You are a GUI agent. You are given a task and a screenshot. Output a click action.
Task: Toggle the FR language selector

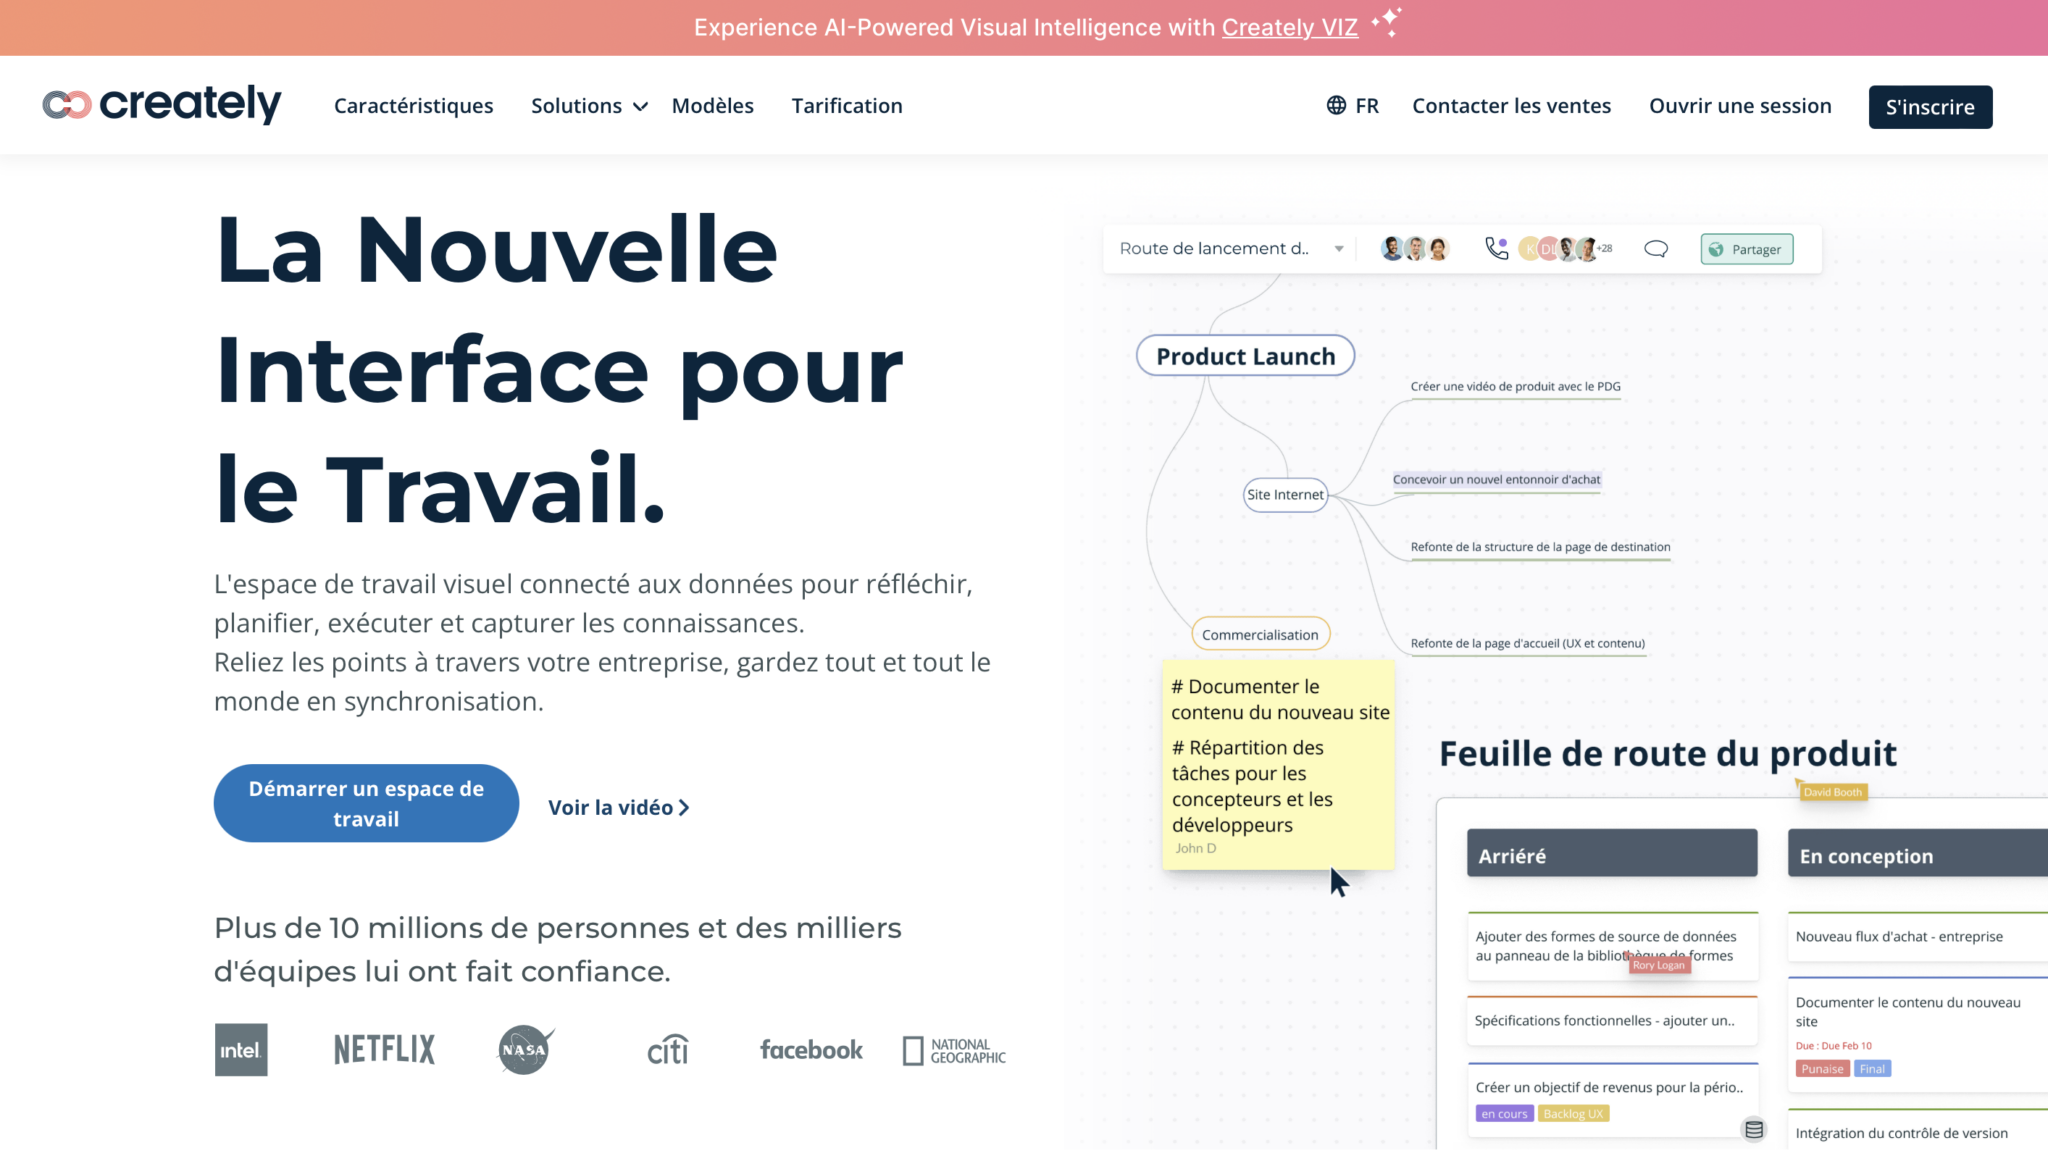[x=1353, y=106]
